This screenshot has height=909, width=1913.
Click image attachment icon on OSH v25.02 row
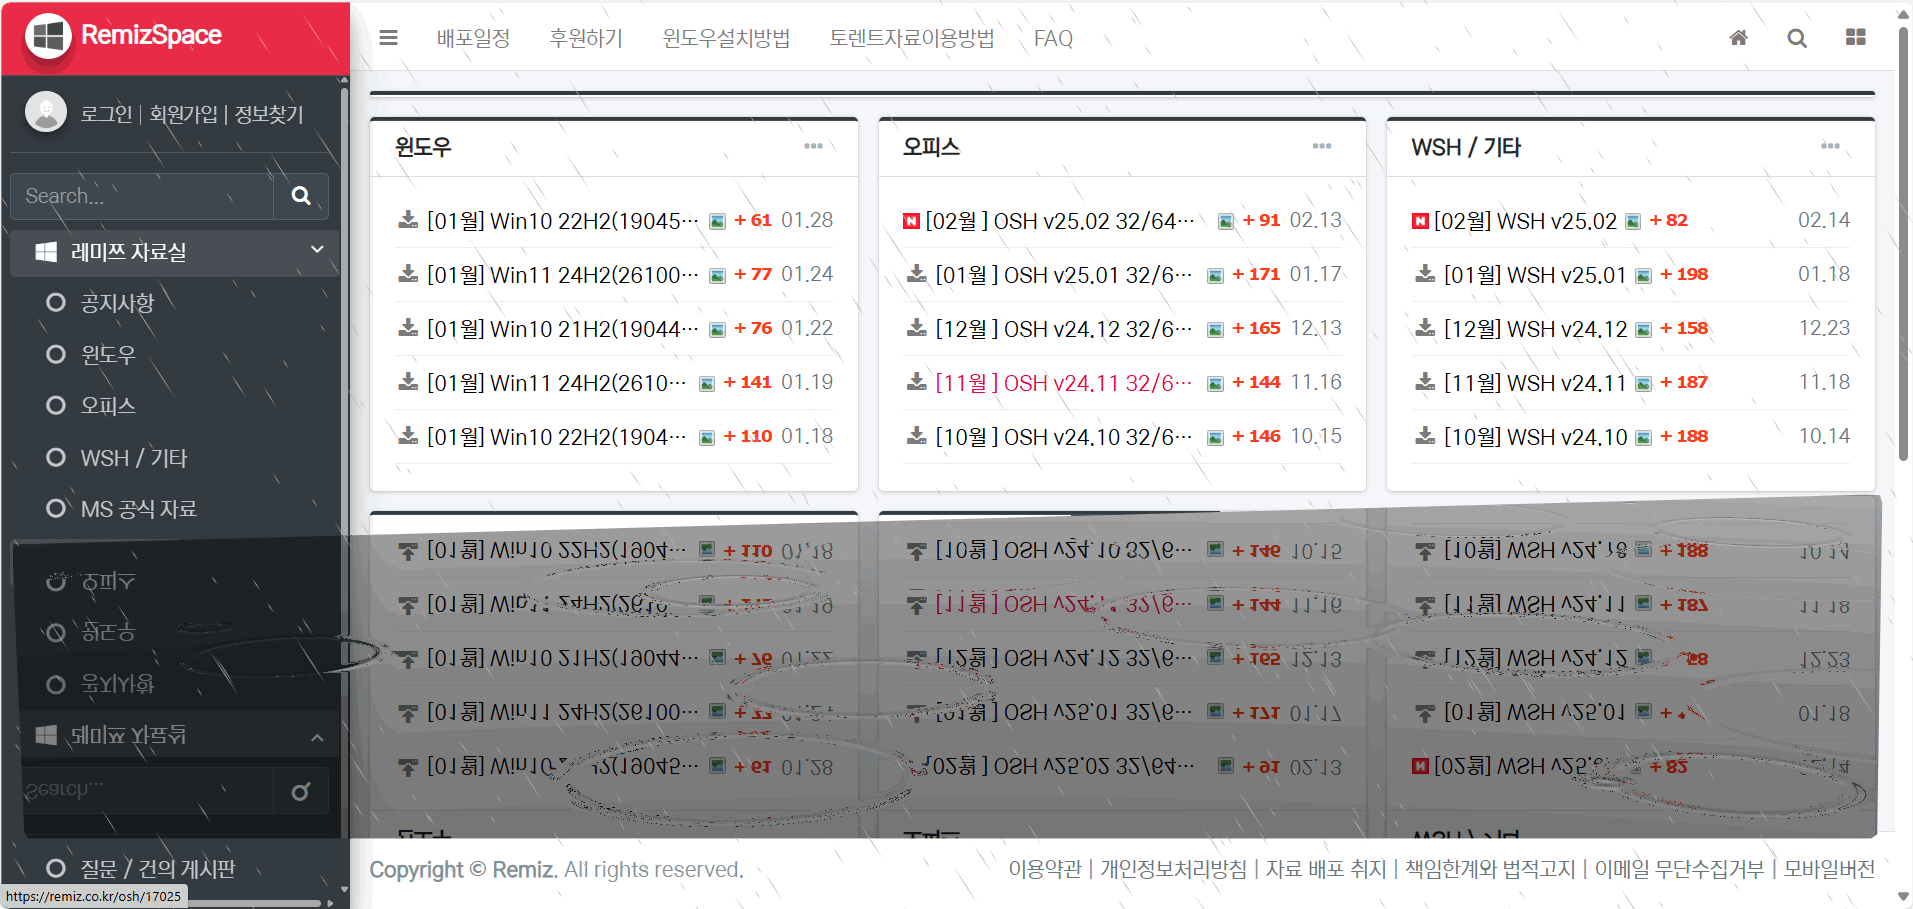coord(1226,221)
